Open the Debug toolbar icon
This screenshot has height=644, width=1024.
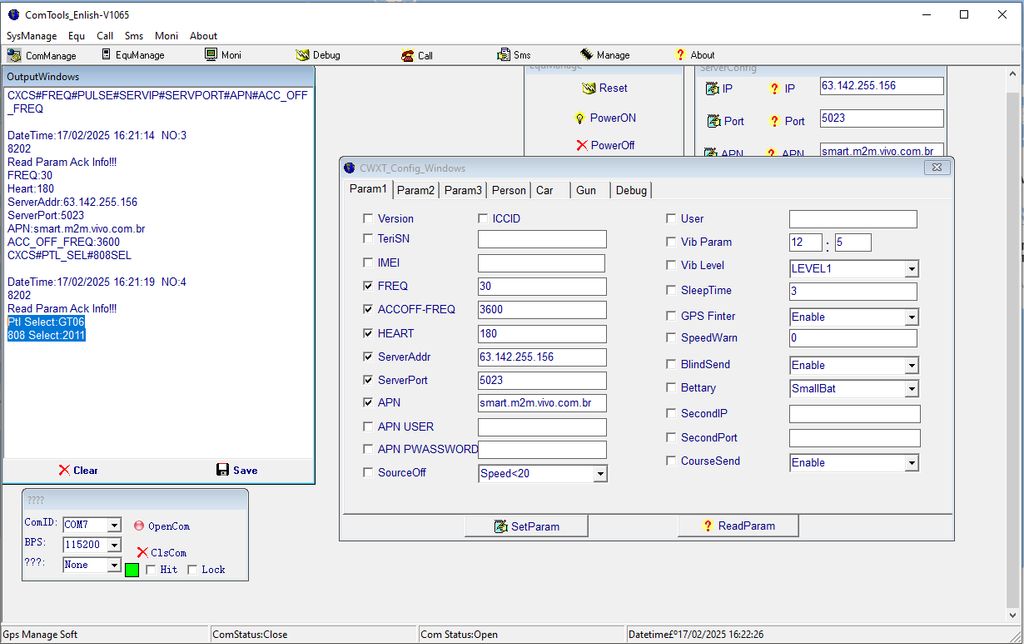(x=302, y=55)
